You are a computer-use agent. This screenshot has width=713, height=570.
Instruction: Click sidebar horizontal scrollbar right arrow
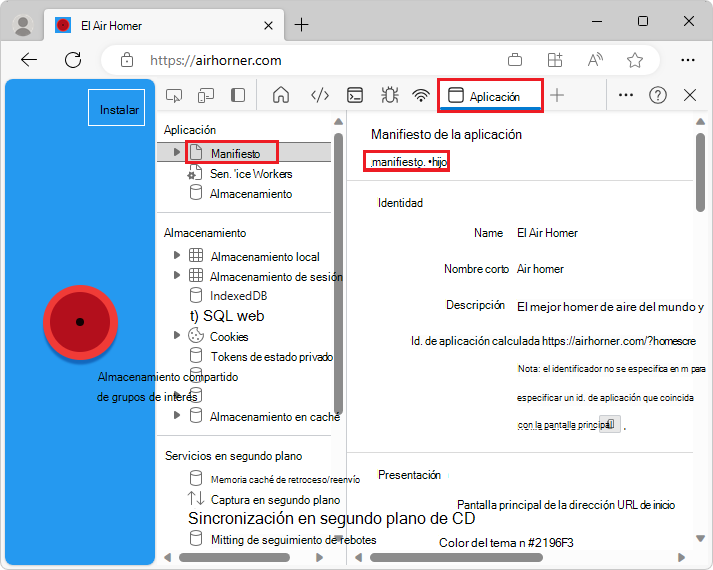pos(319,557)
